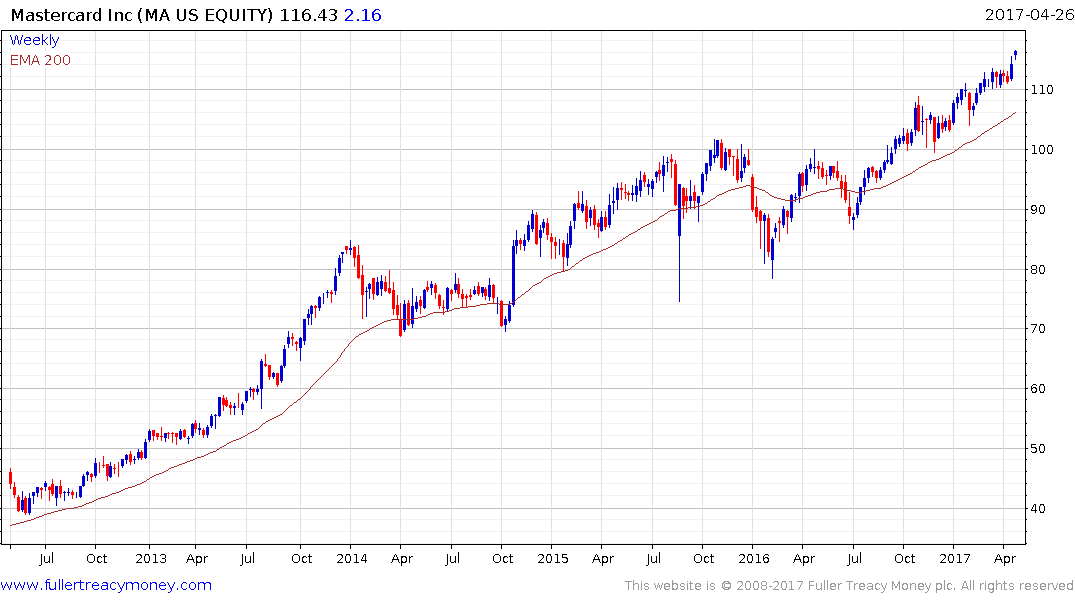1075x600 pixels.
Task: Click the 2013 time axis label
Action: 151,558
